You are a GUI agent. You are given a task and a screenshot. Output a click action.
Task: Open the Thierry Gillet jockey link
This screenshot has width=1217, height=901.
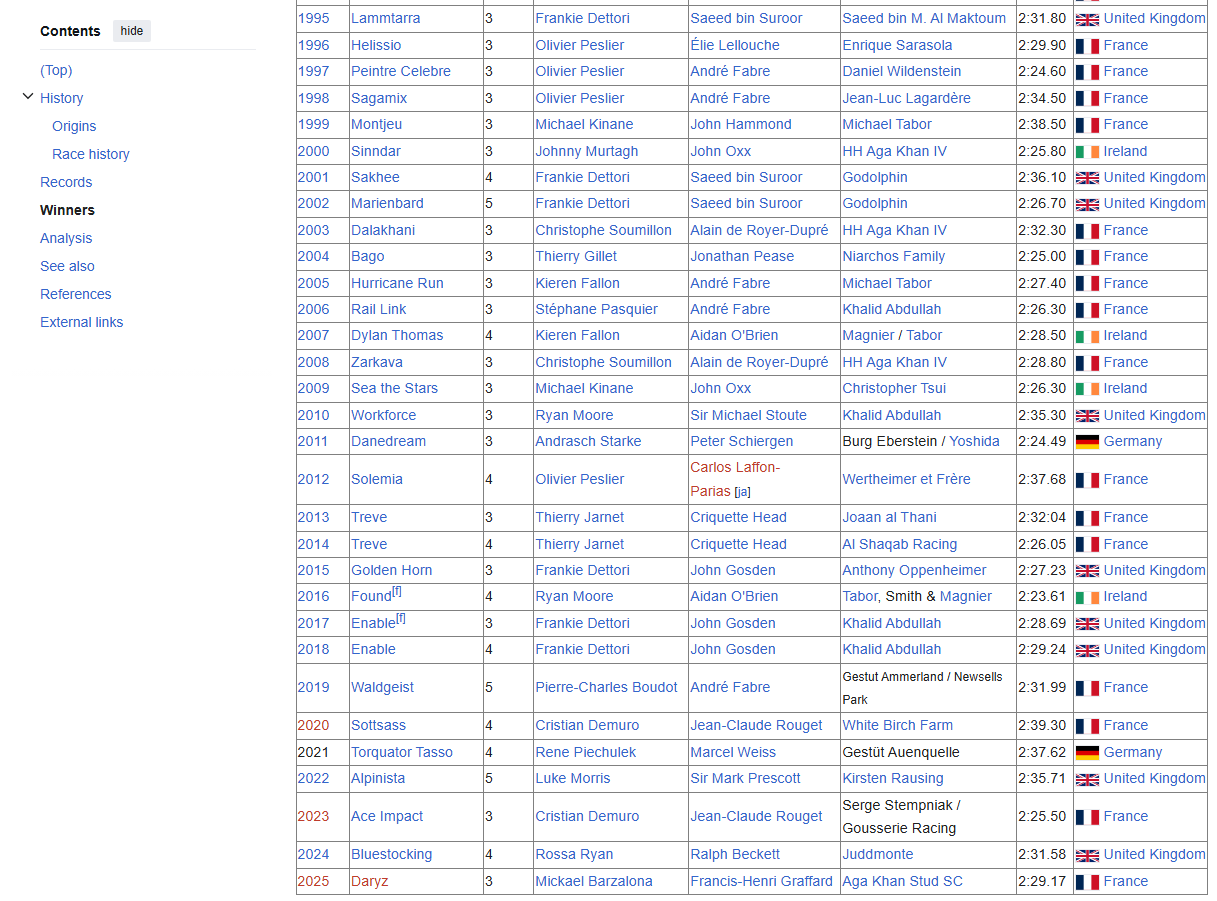576,256
